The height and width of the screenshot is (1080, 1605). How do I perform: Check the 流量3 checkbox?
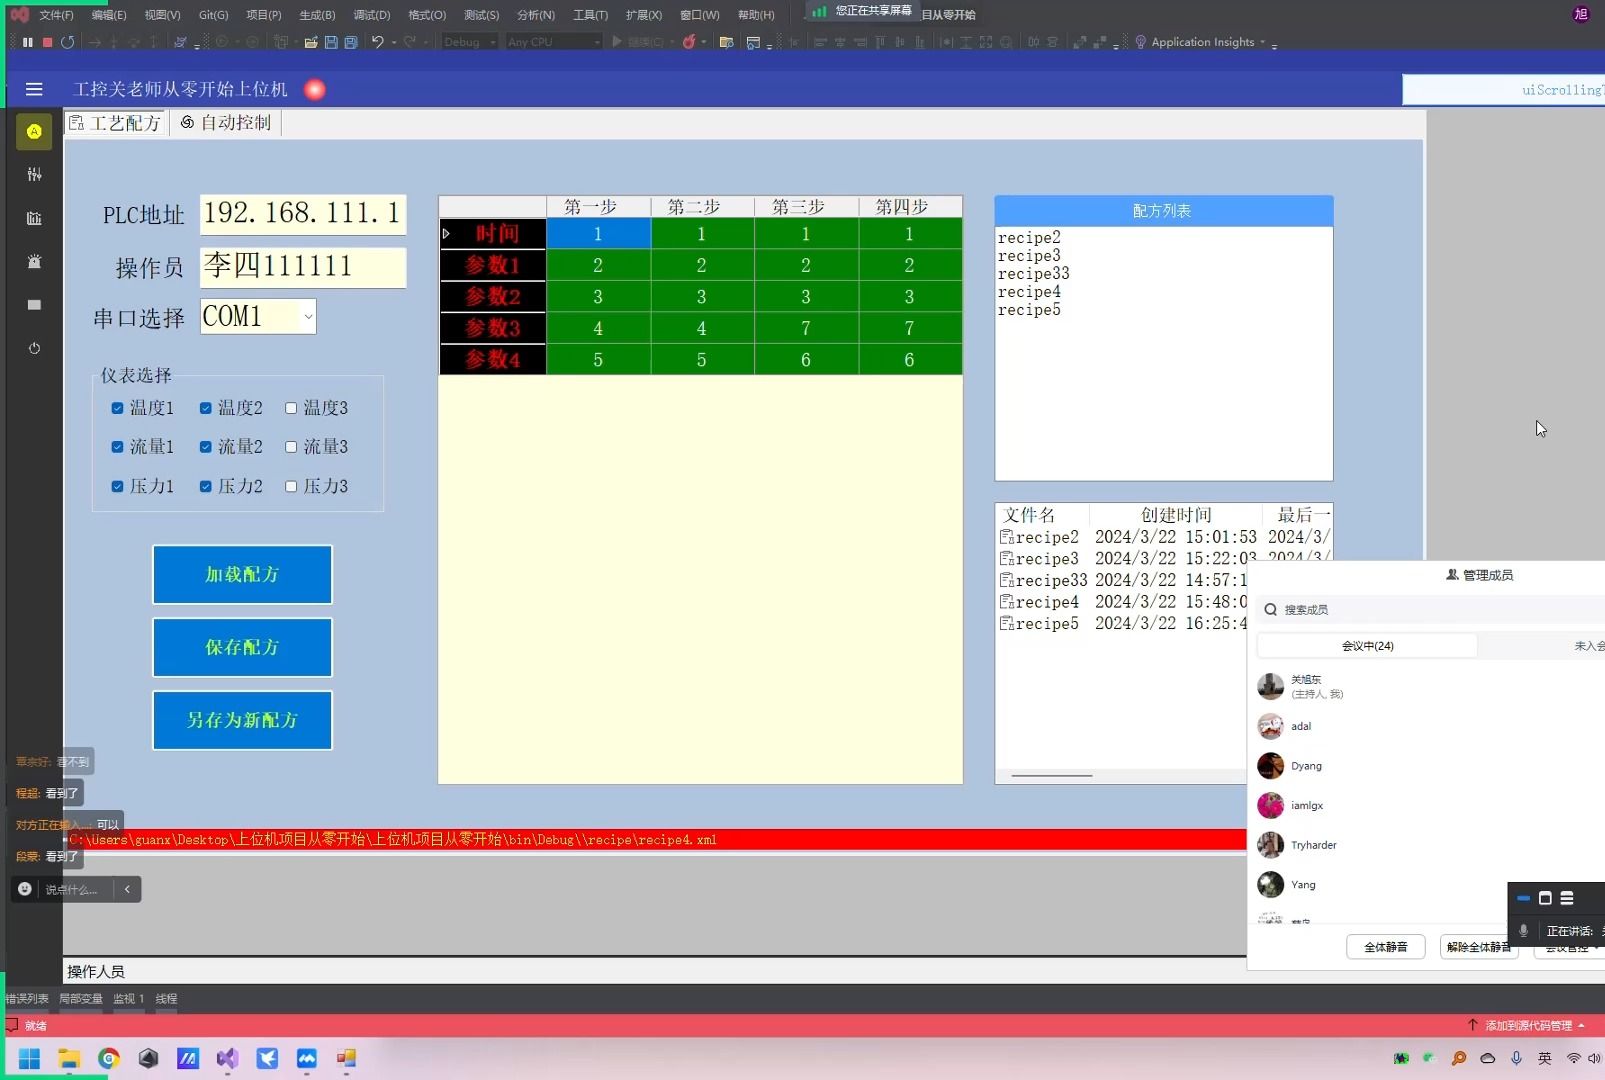291,447
